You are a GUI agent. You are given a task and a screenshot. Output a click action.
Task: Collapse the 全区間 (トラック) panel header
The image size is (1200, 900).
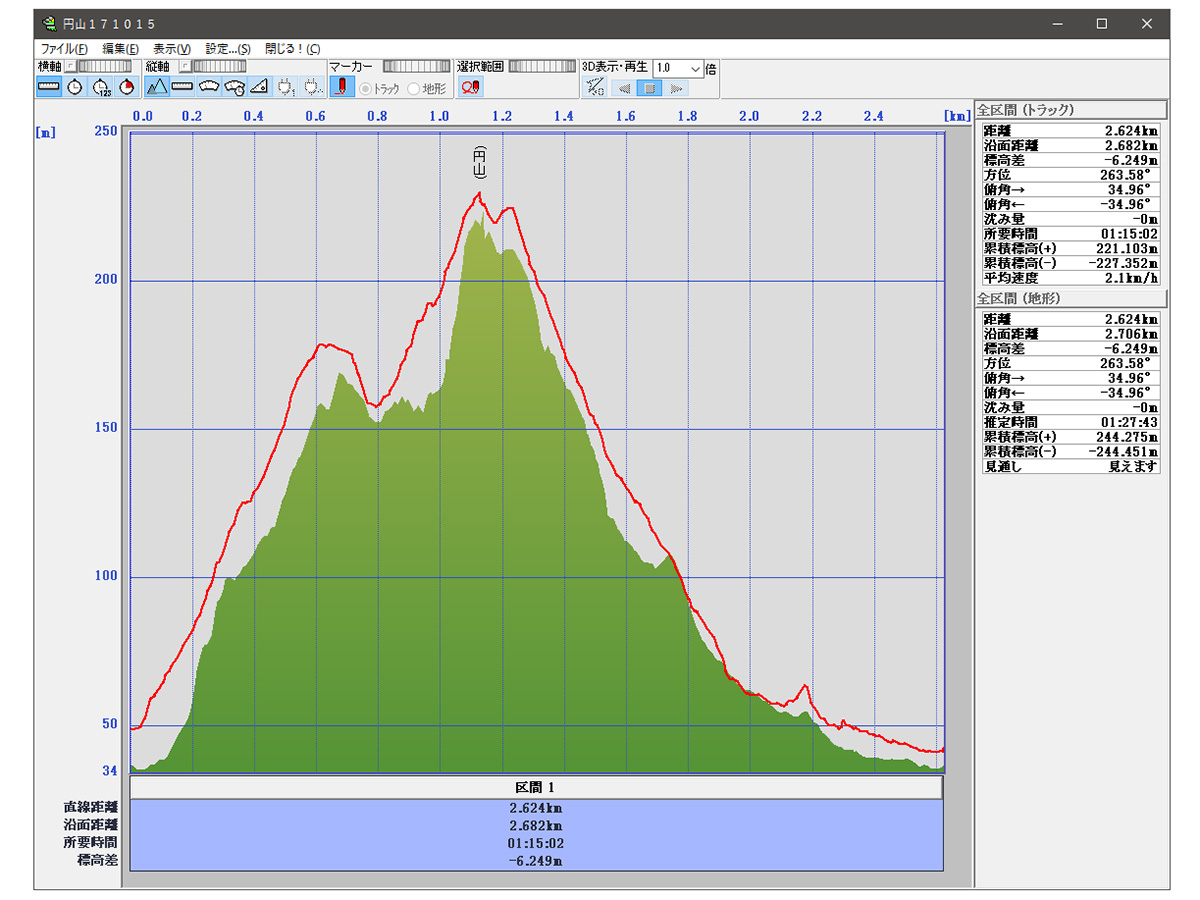coord(1070,110)
